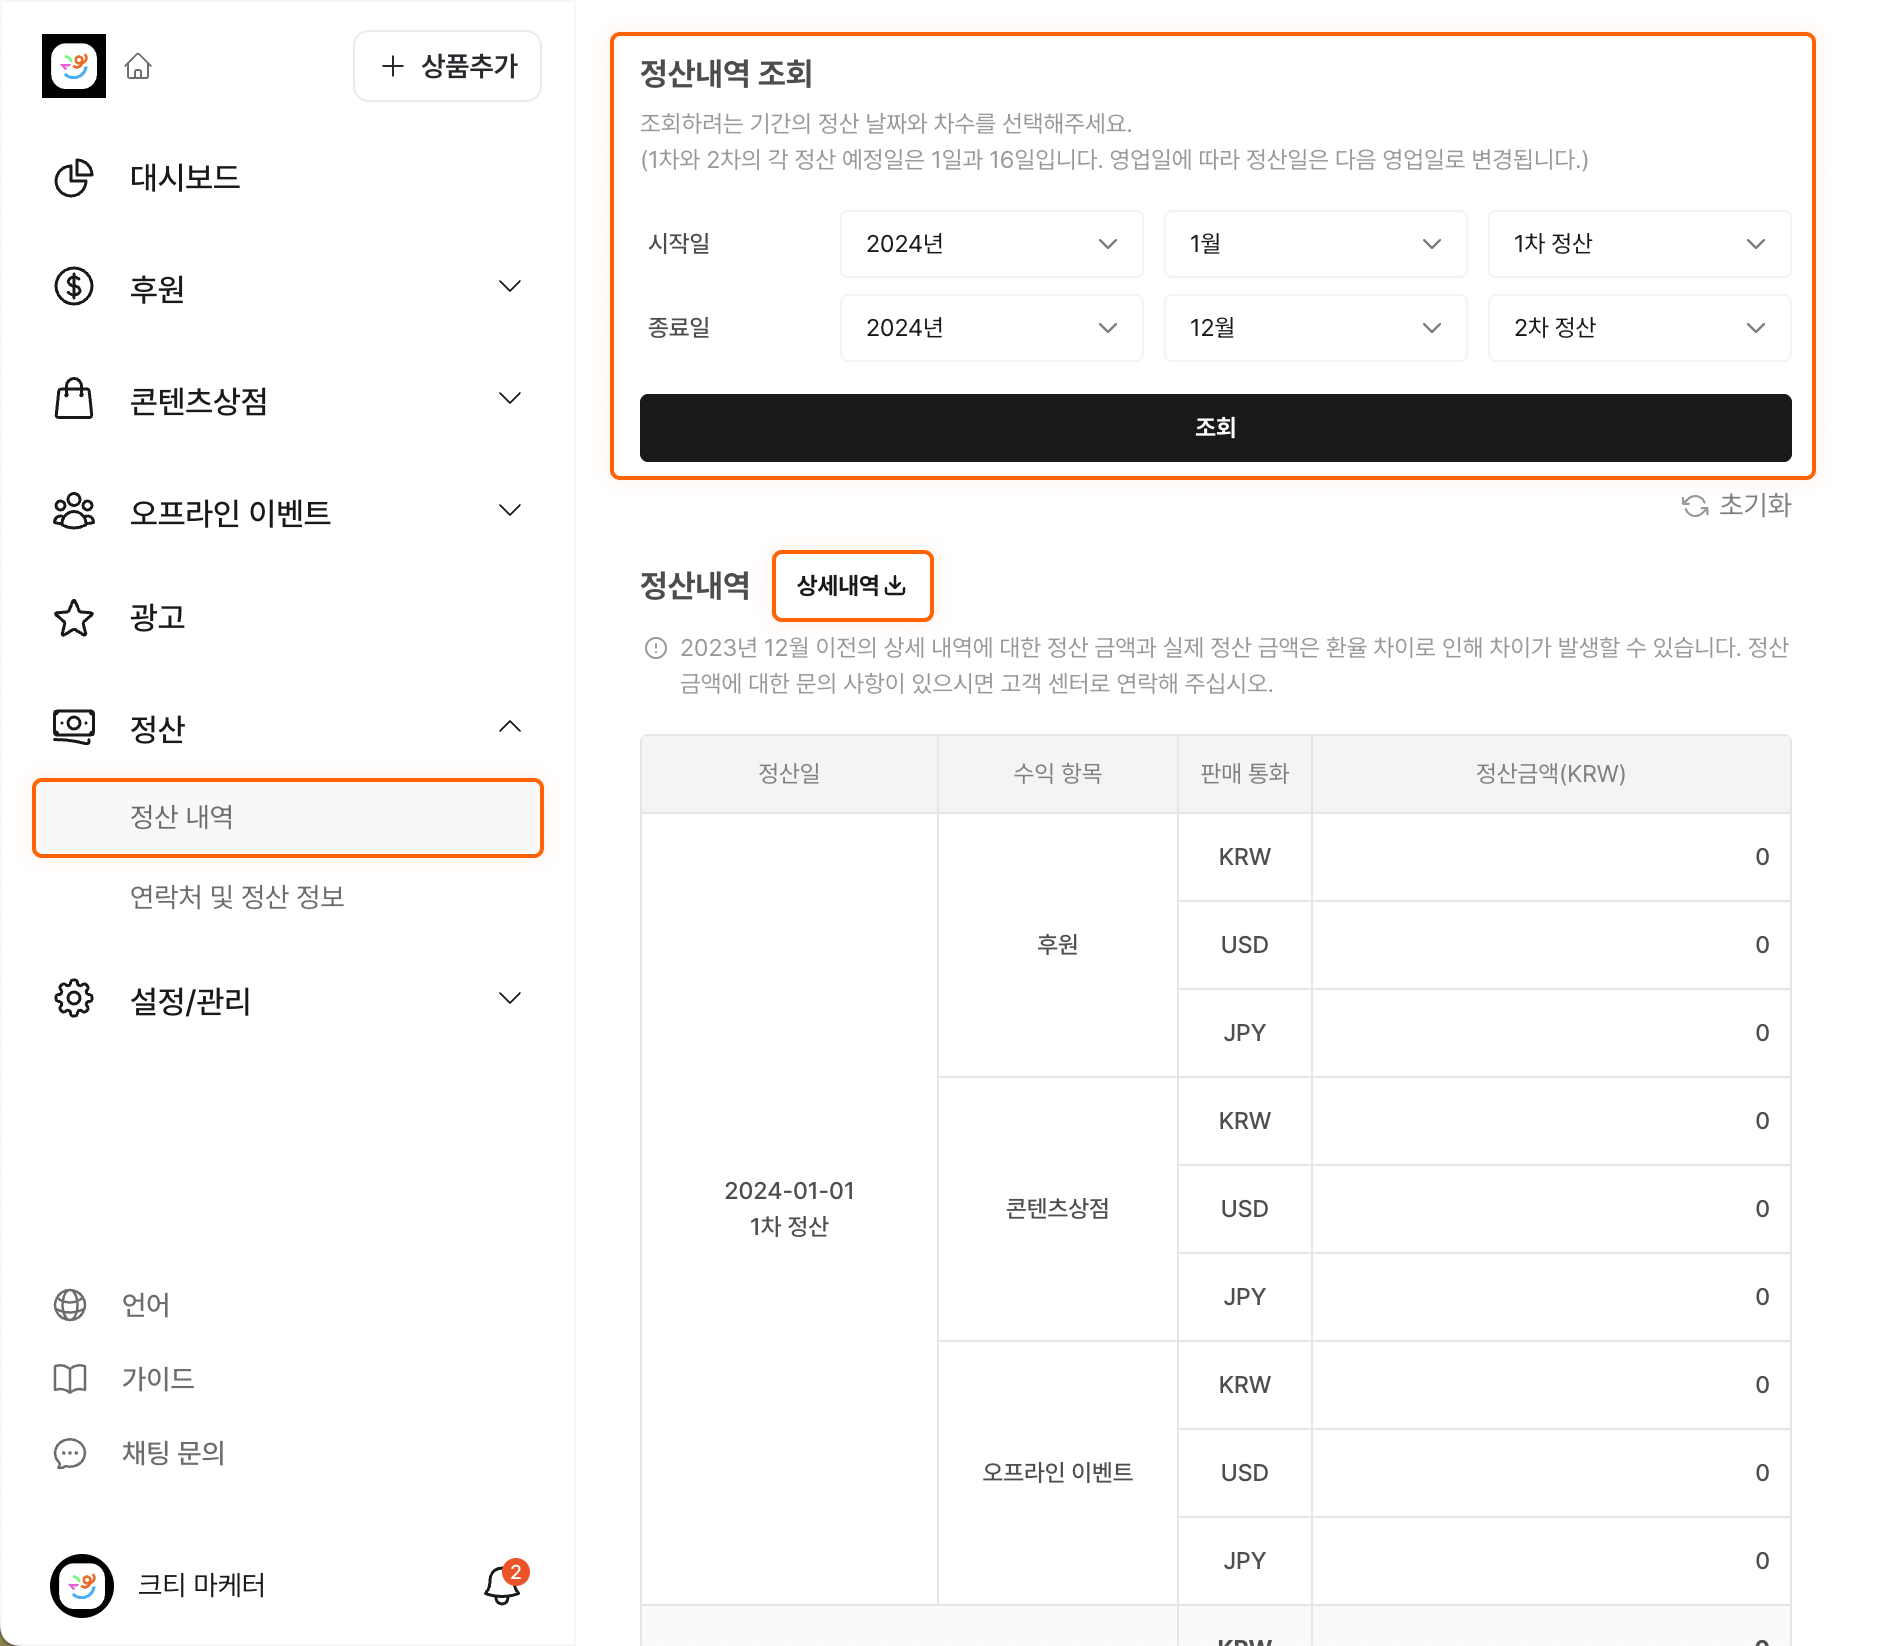1900x1646 pixels.
Task: Expand the 후원 menu chevron
Action: [x=510, y=287]
